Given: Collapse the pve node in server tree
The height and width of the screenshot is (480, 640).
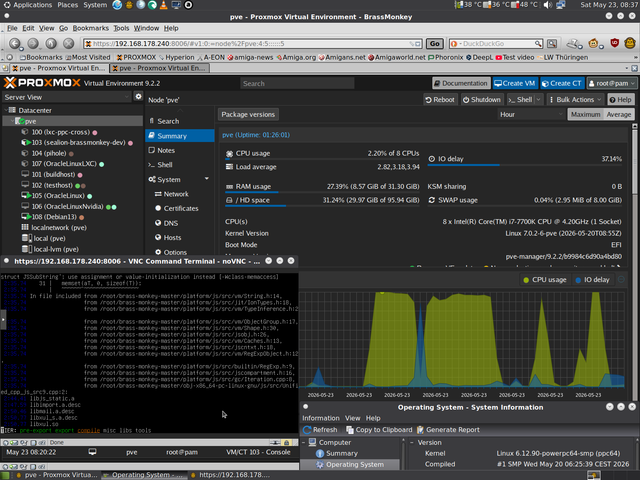Looking at the screenshot, I should click(x=12, y=121).
